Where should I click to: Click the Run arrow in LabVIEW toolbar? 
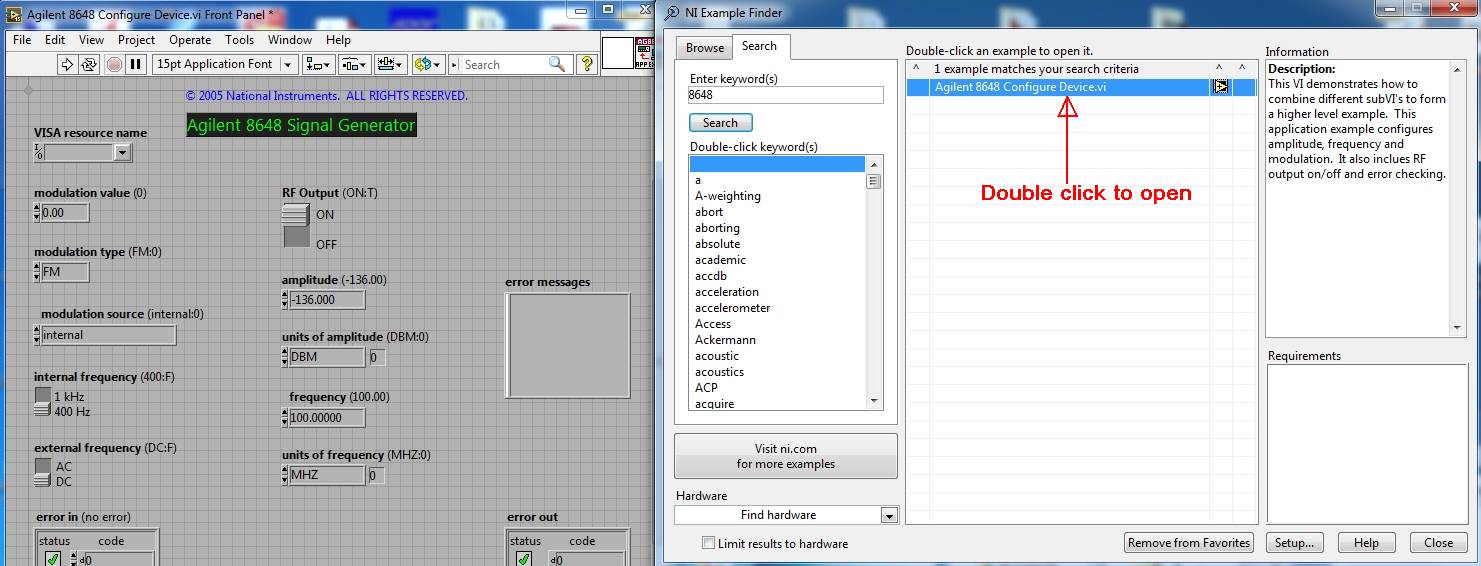[x=67, y=64]
